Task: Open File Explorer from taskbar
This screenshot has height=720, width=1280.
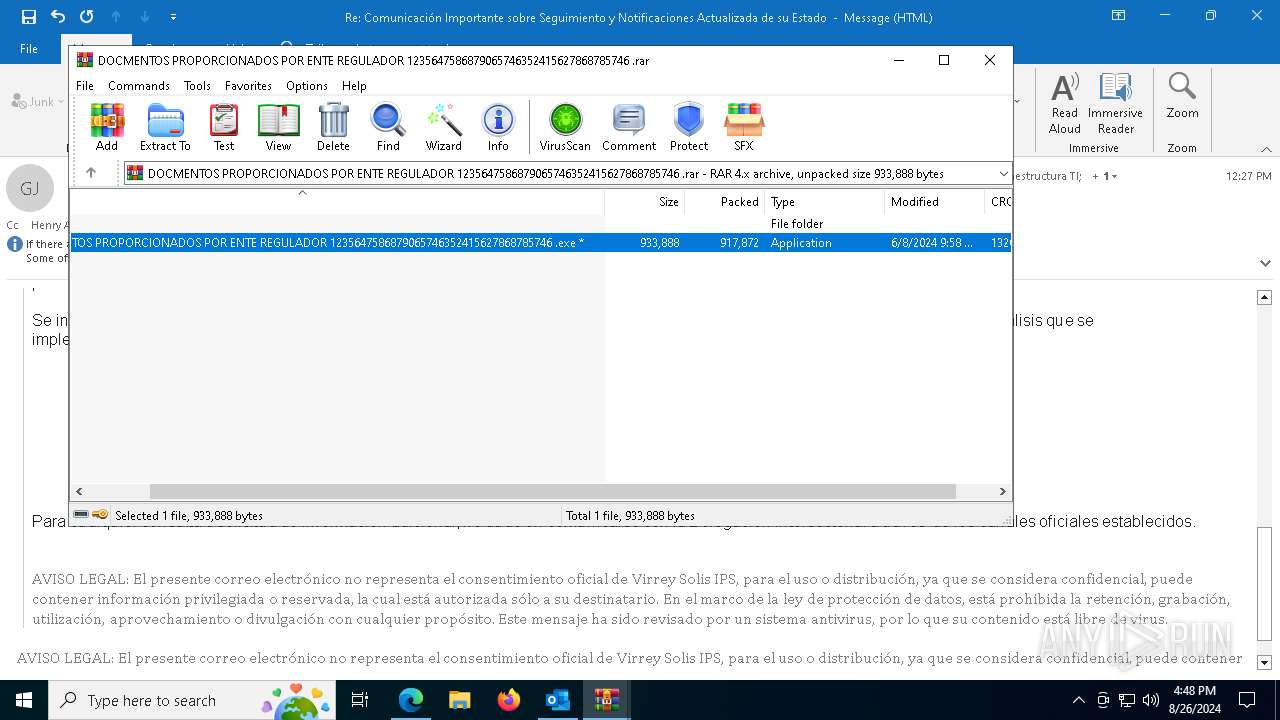Action: [460, 700]
